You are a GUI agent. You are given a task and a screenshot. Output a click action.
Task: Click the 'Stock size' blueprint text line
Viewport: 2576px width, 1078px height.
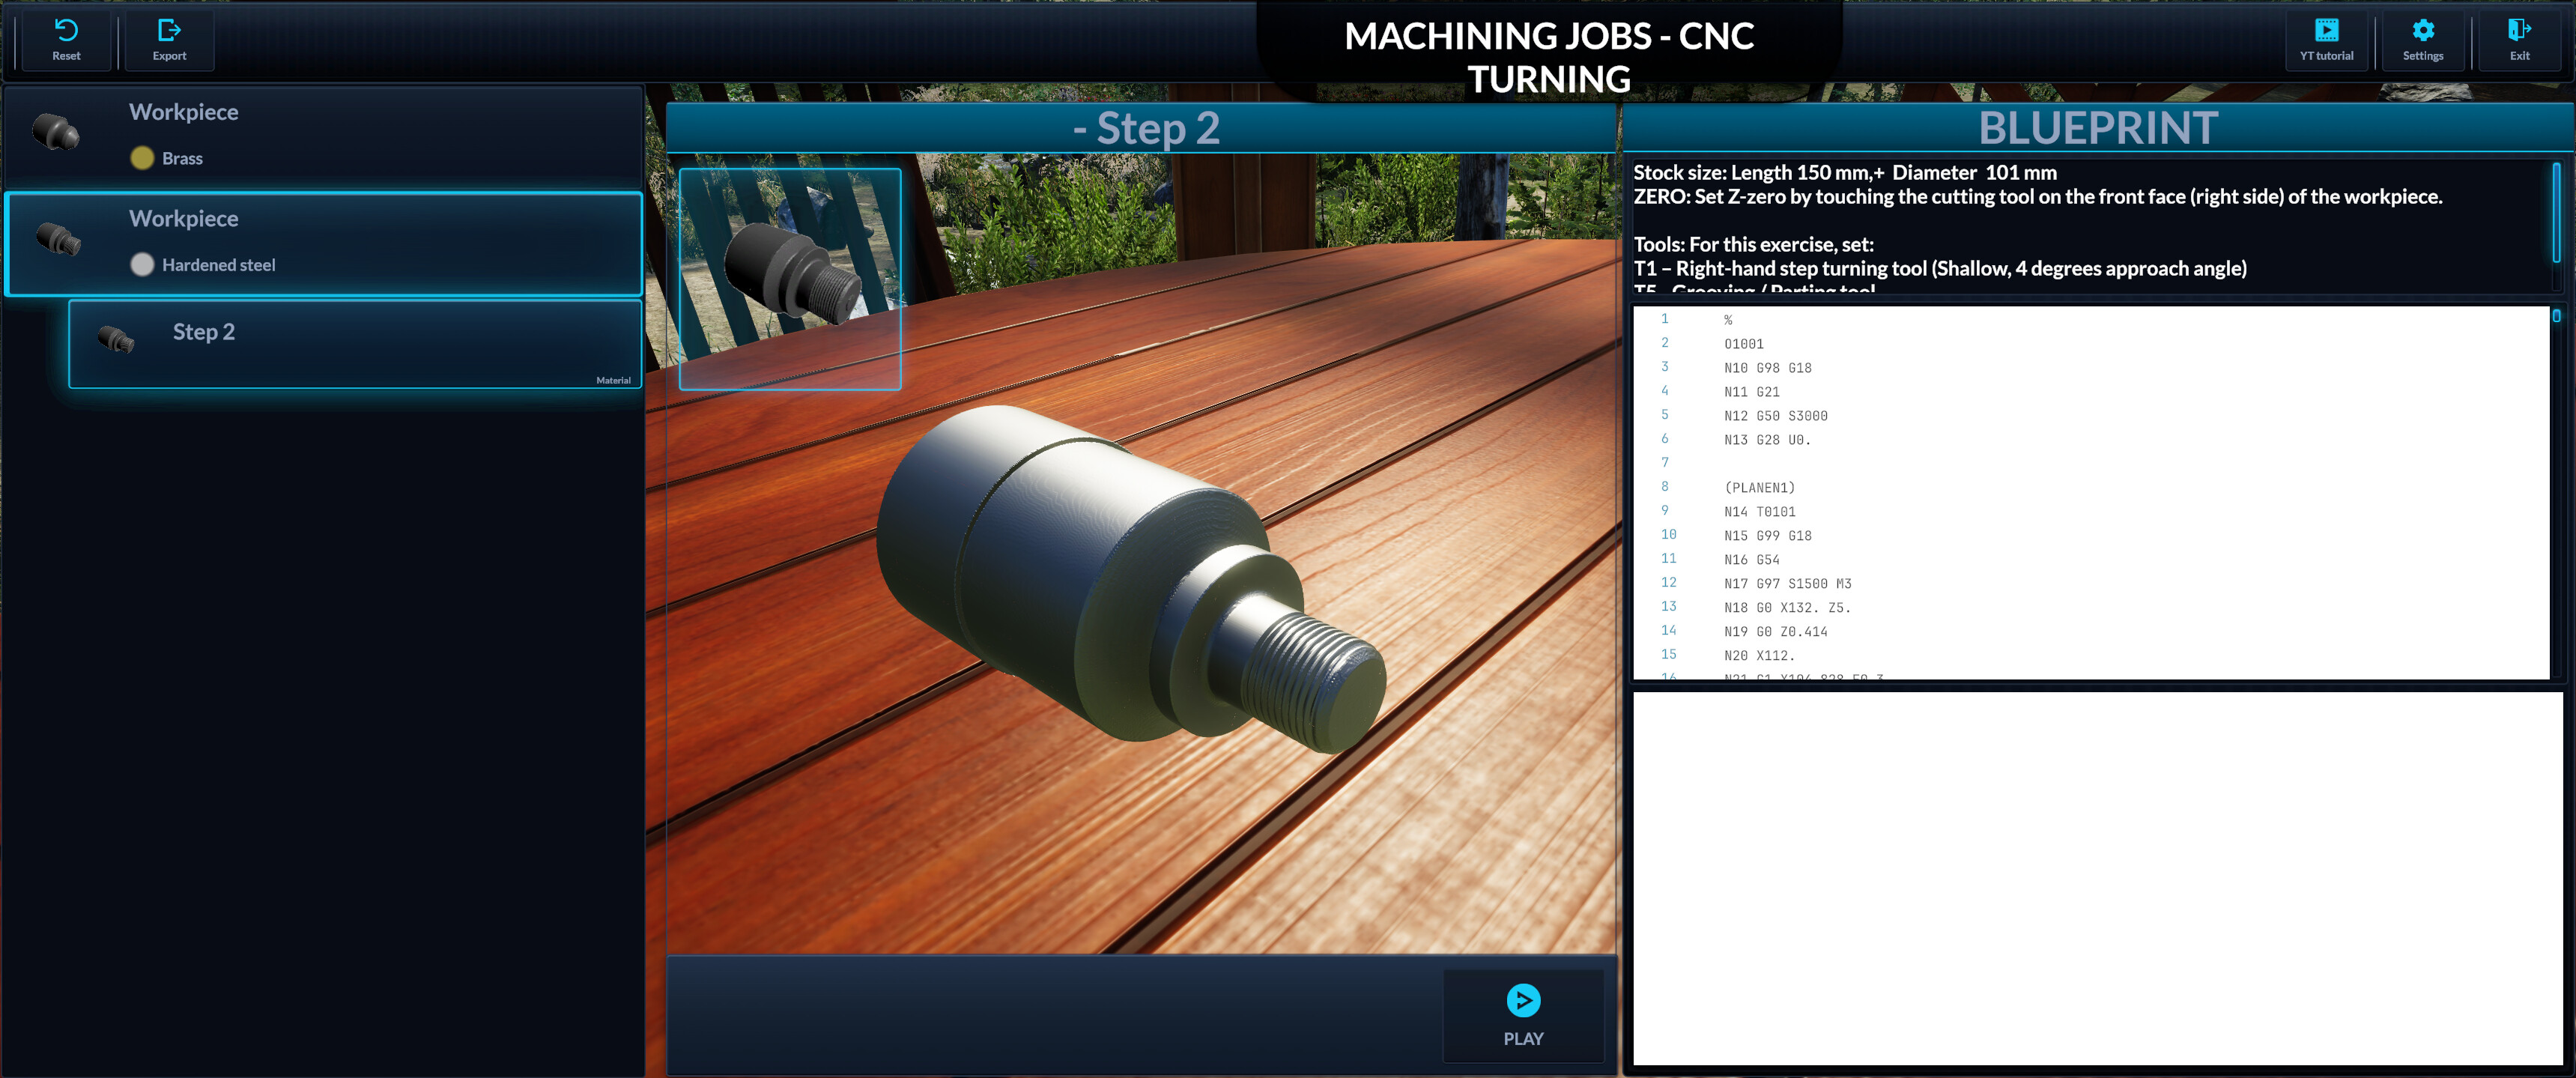coord(1845,172)
